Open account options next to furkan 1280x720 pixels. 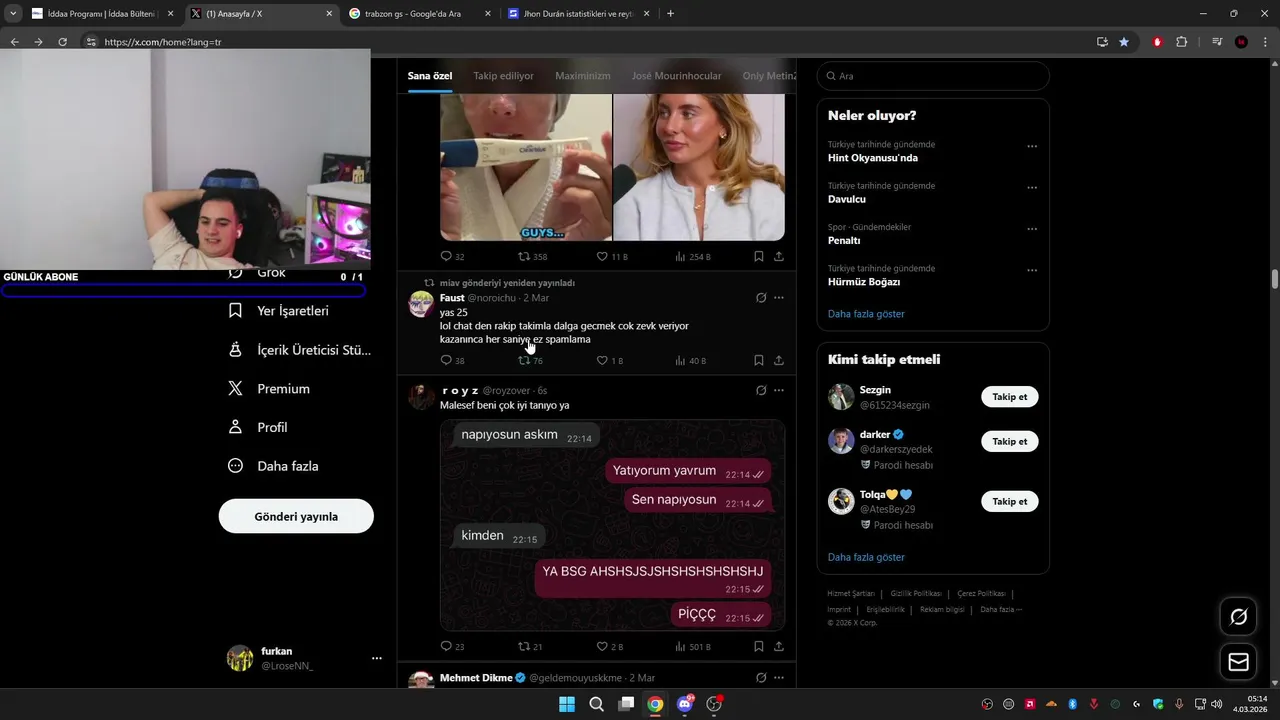click(376, 658)
